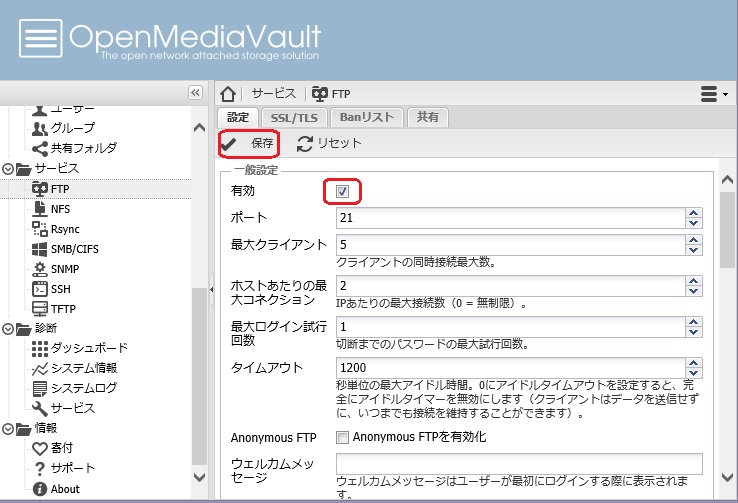The image size is (738, 503).
Task: Open About info icon in sidebar
Action: click(40, 489)
